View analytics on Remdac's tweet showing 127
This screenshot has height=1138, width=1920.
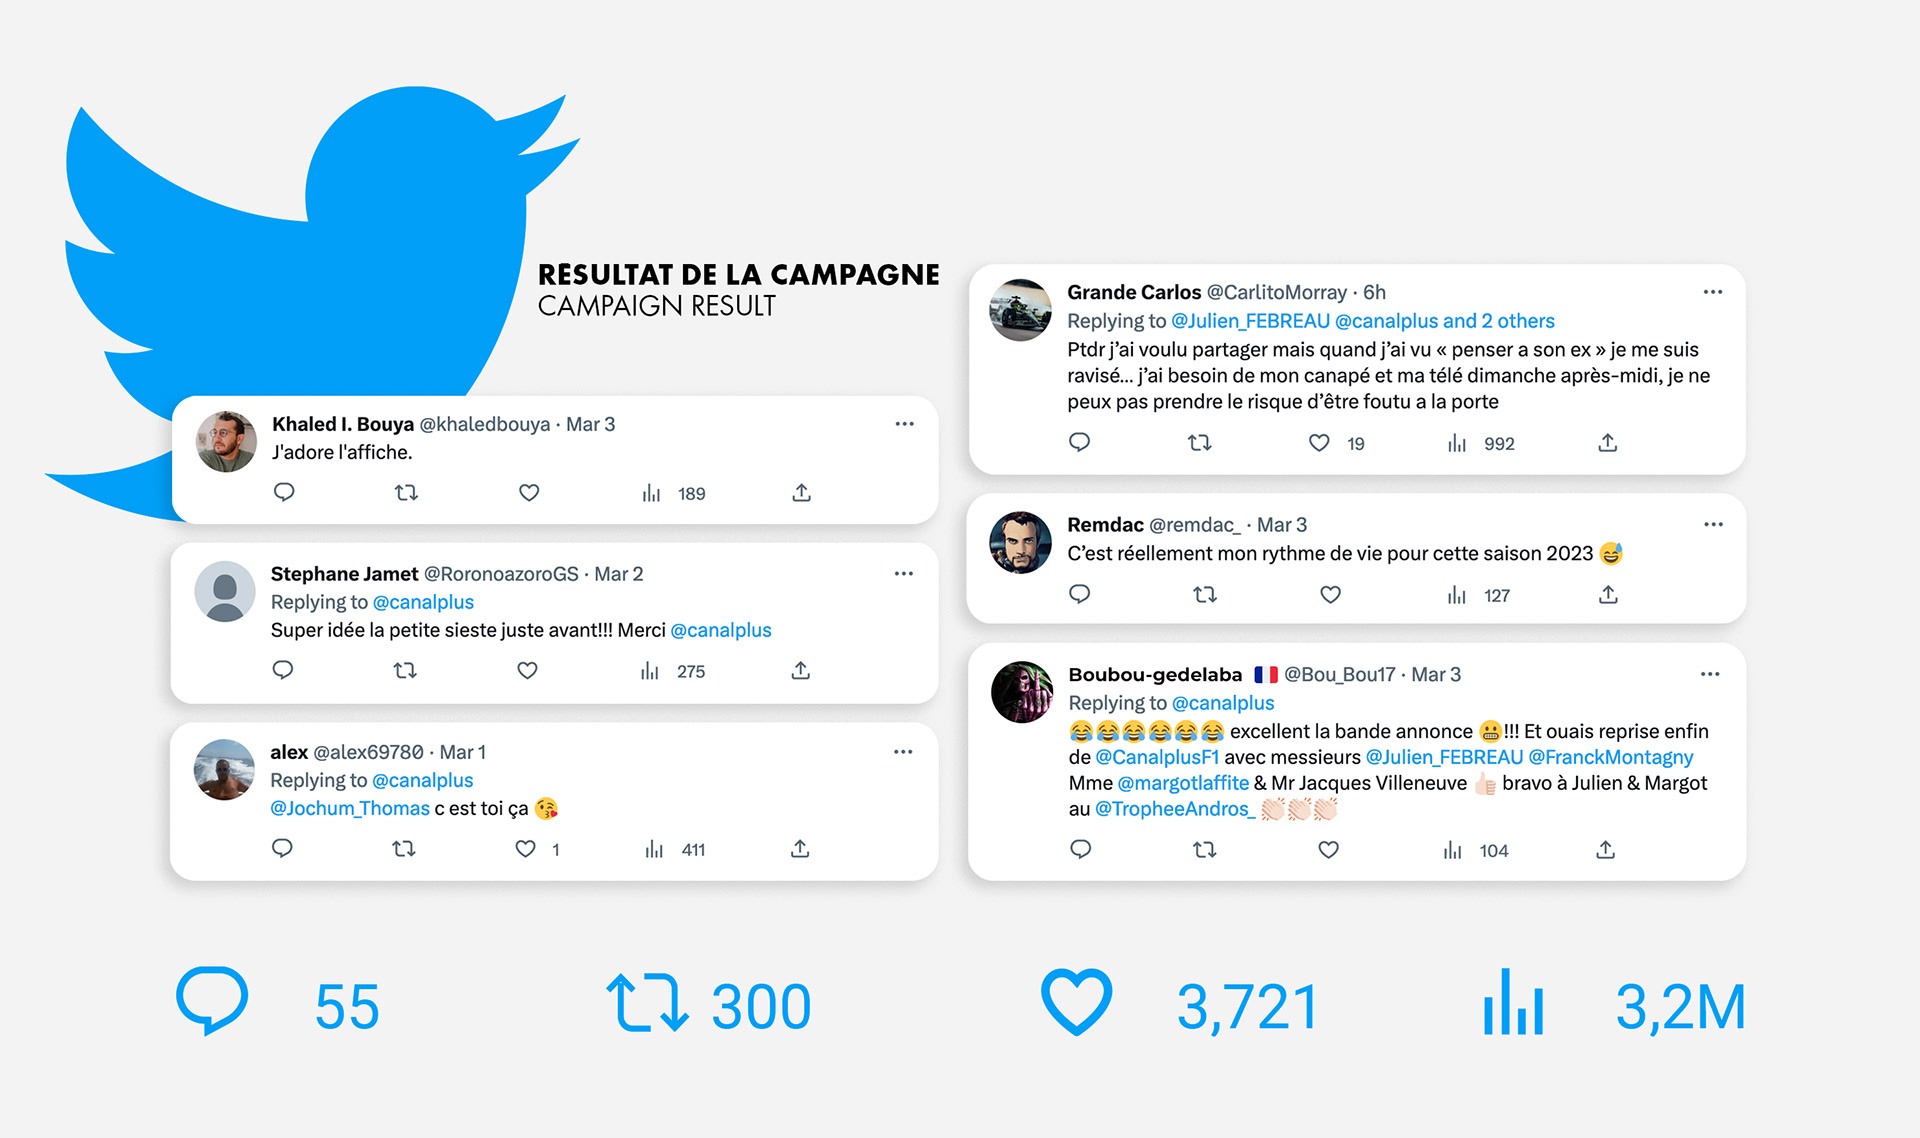coord(1478,596)
